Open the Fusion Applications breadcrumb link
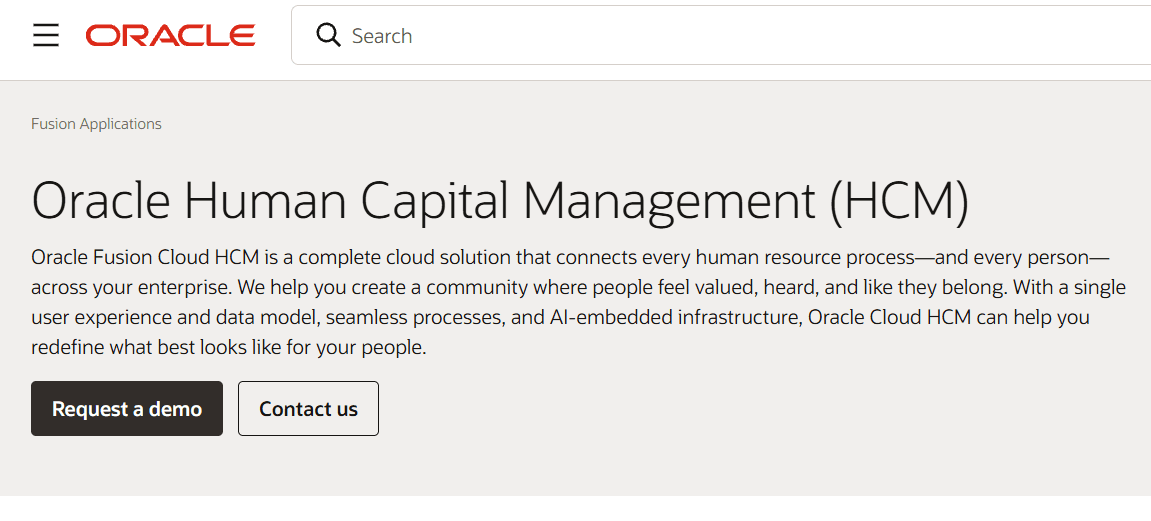The image size is (1151, 521). [x=96, y=124]
